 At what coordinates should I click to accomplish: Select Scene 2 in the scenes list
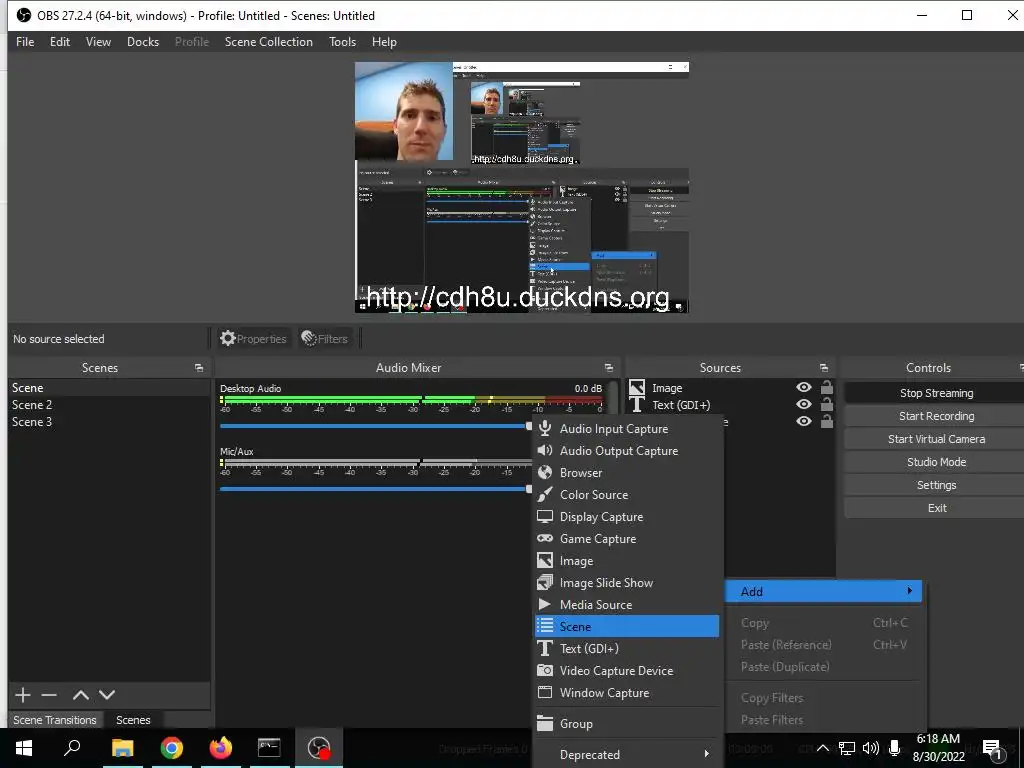109,405
